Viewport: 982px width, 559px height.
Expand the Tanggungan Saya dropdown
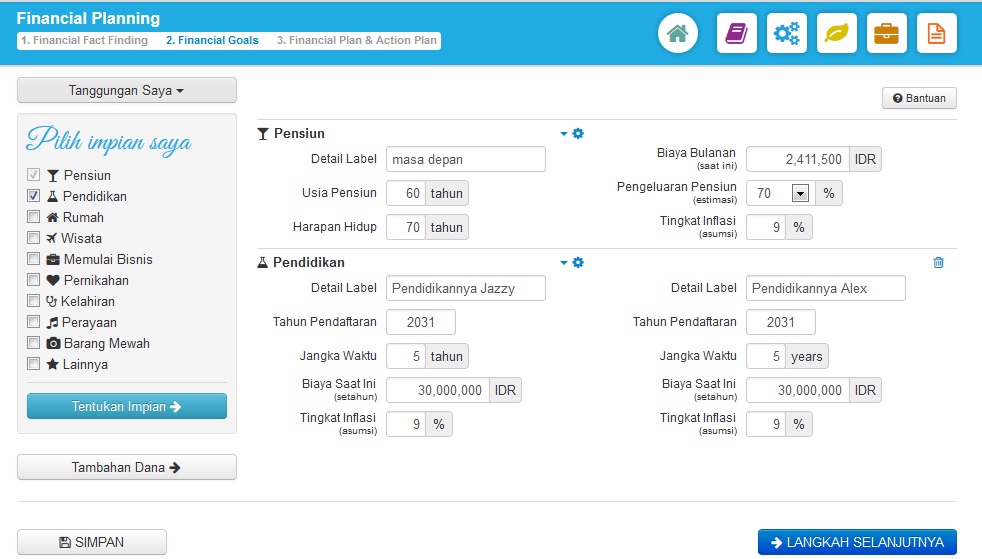click(127, 90)
